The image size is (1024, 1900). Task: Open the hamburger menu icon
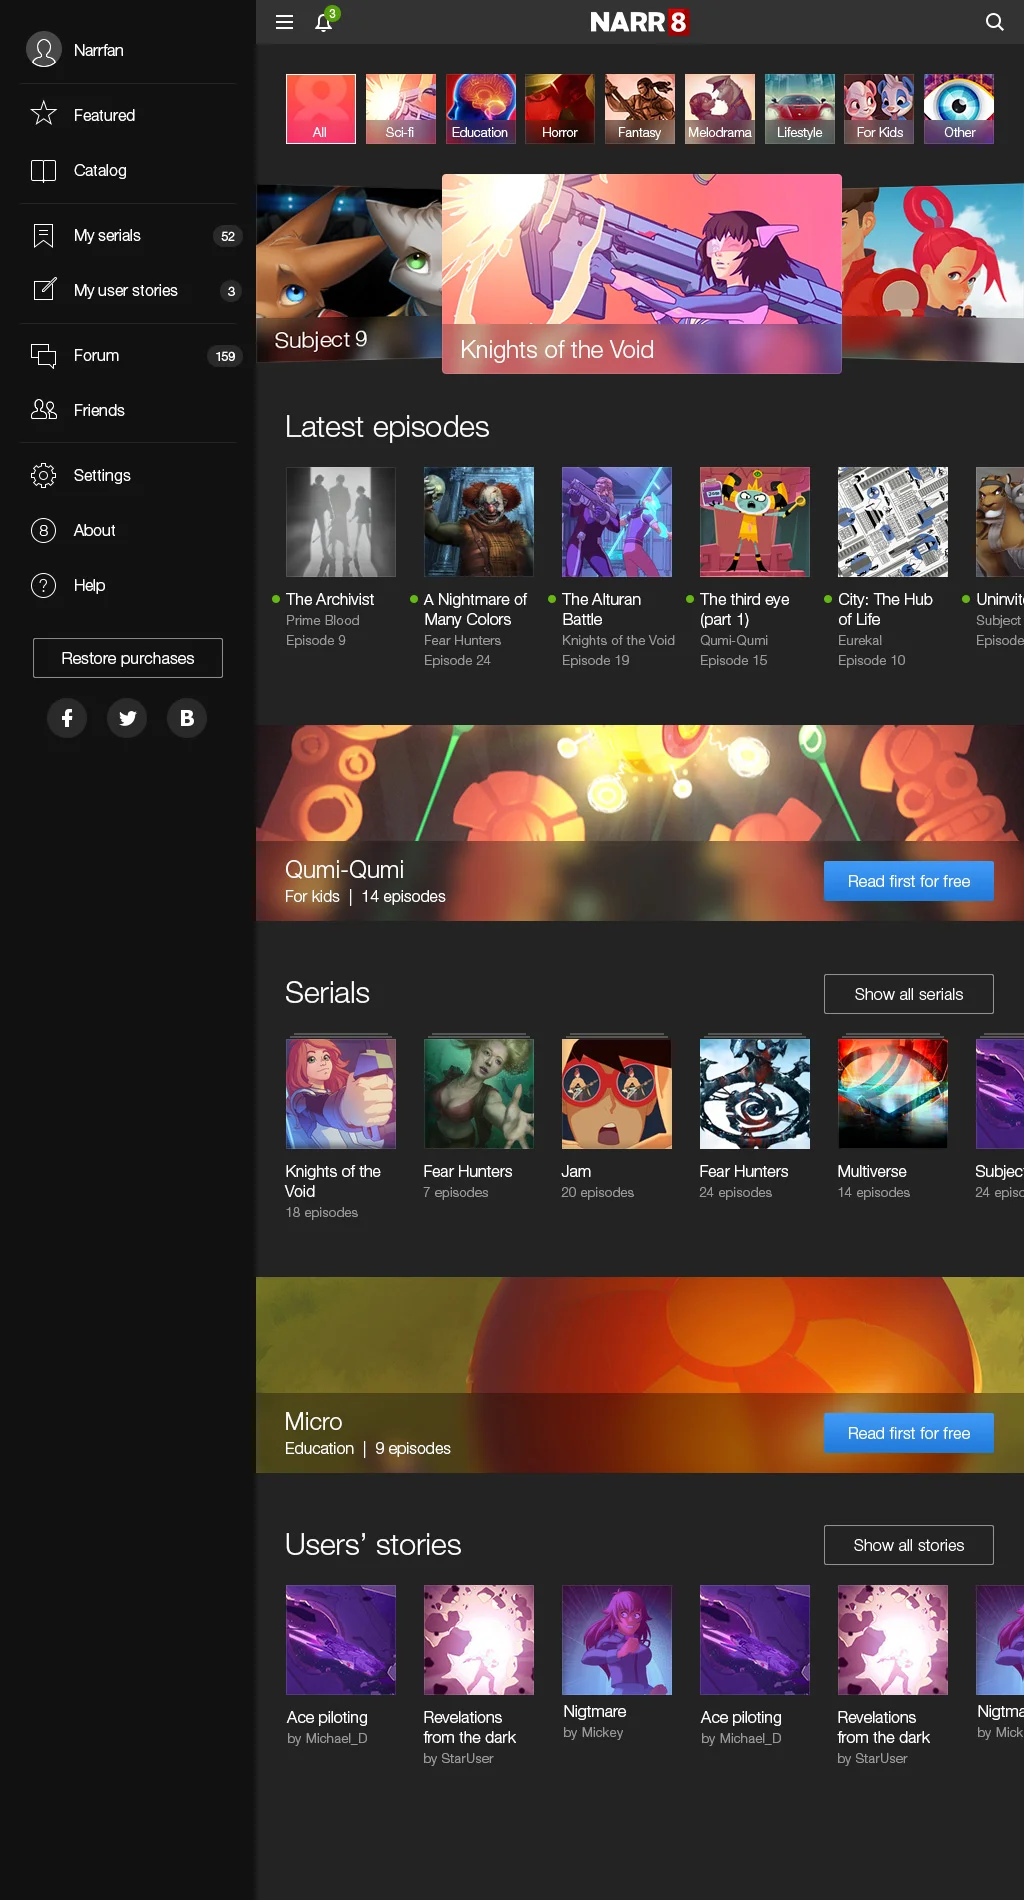click(284, 22)
